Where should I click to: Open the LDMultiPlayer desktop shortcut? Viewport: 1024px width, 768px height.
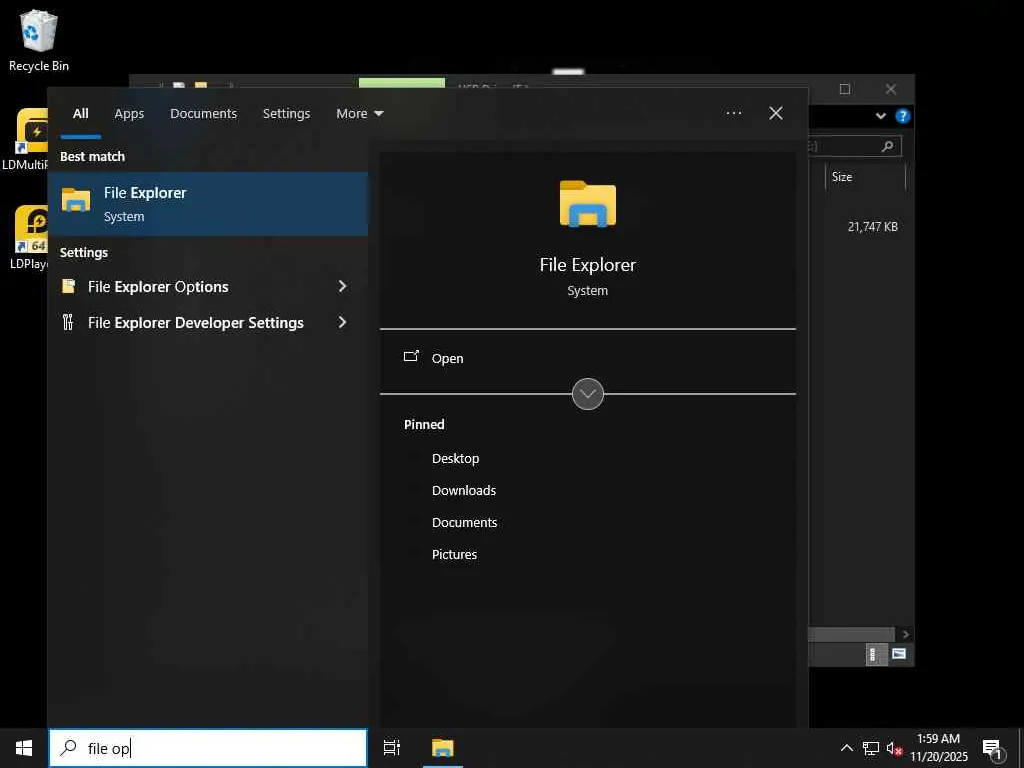coord(26,139)
